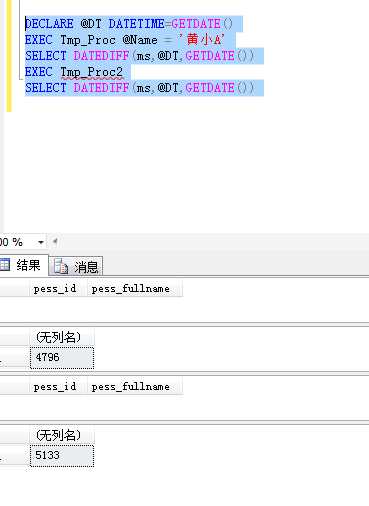
Task: Click the document icon on 消息 tab
Action: 61,266
